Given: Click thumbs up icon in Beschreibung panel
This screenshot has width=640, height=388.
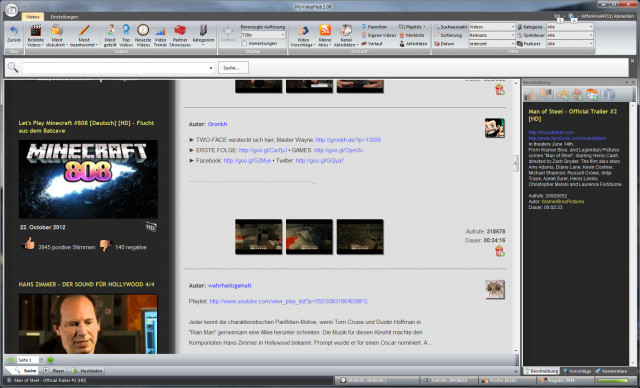Looking at the screenshot, I should click(531, 95).
